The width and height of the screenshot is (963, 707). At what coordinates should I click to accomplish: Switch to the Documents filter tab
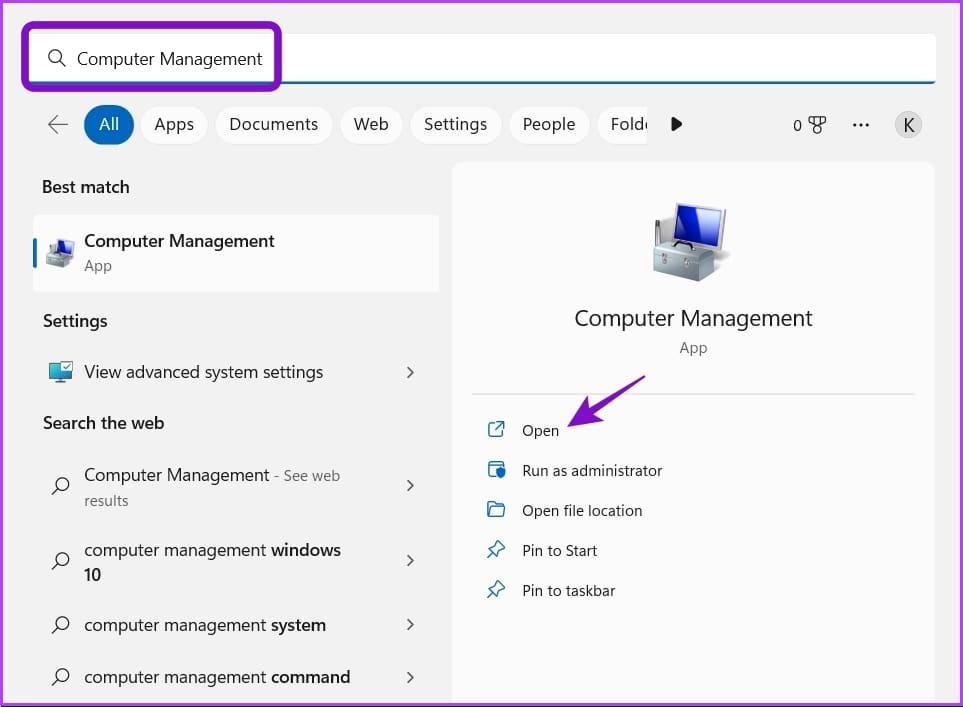point(273,124)
